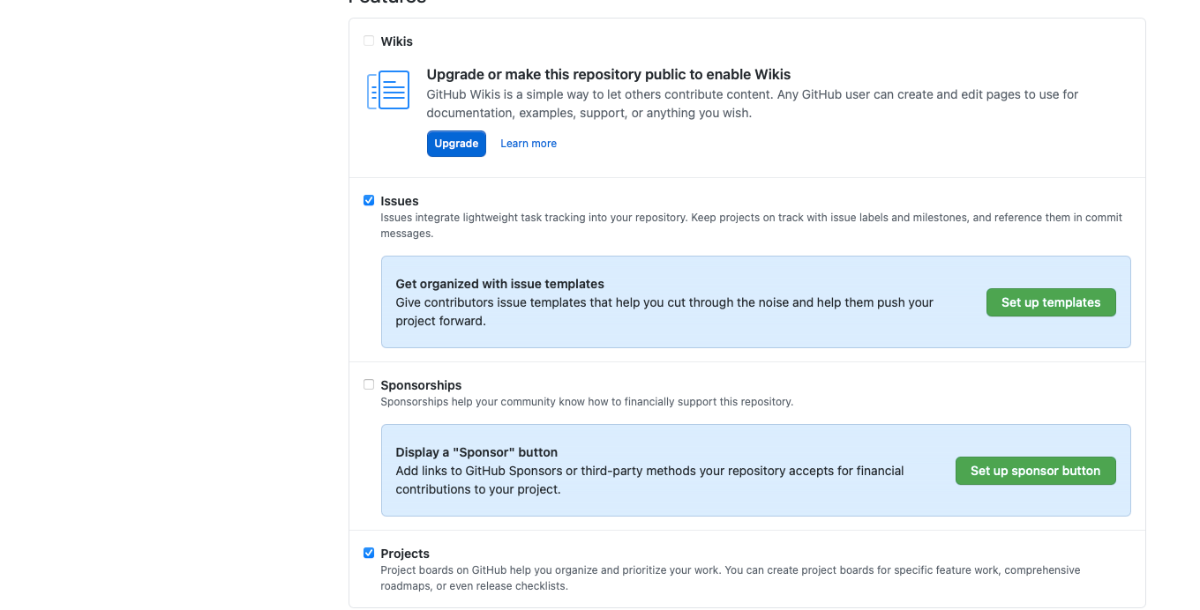Click the blue Upgrade button
Screen dimensions: 1200x610
(456, 143)
